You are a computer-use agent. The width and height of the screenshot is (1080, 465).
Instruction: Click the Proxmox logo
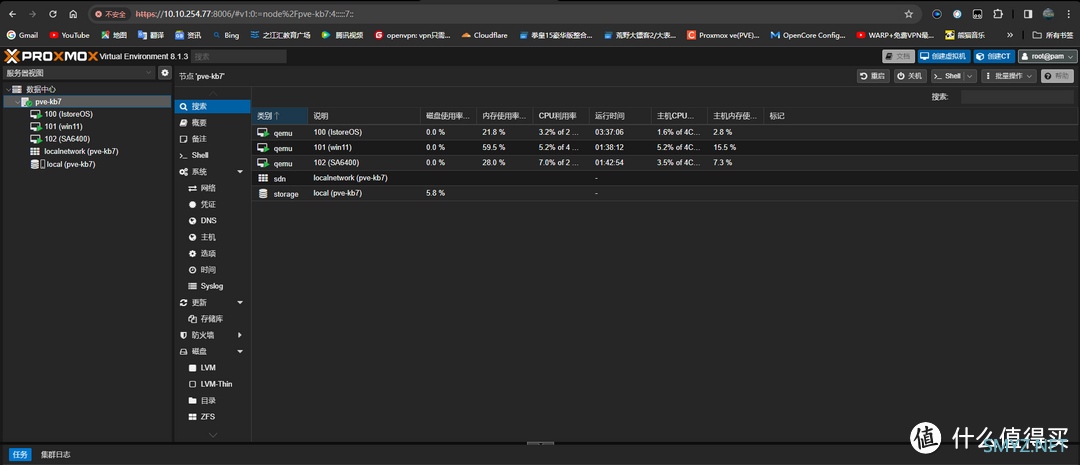[x=52, y=56]
